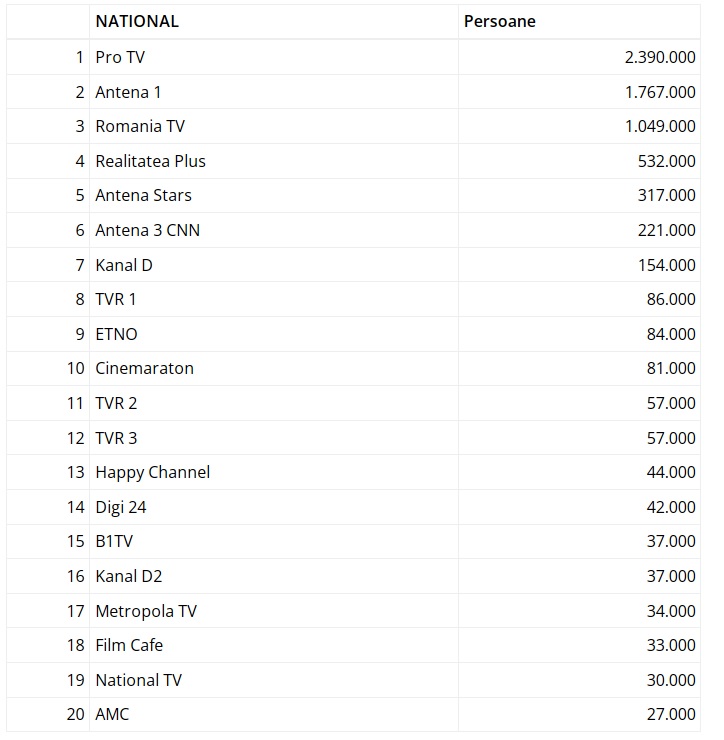Click the NATIONAL column header
This screenshot has height=740, width=724.
tap(137, 22)
